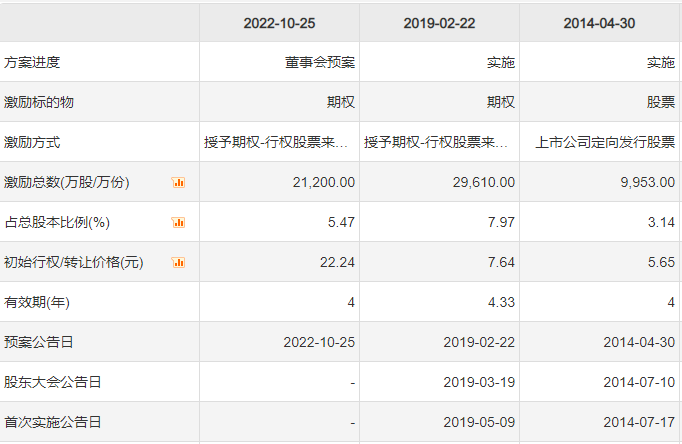Select the 29,610.00 cell

click(480, 182)
